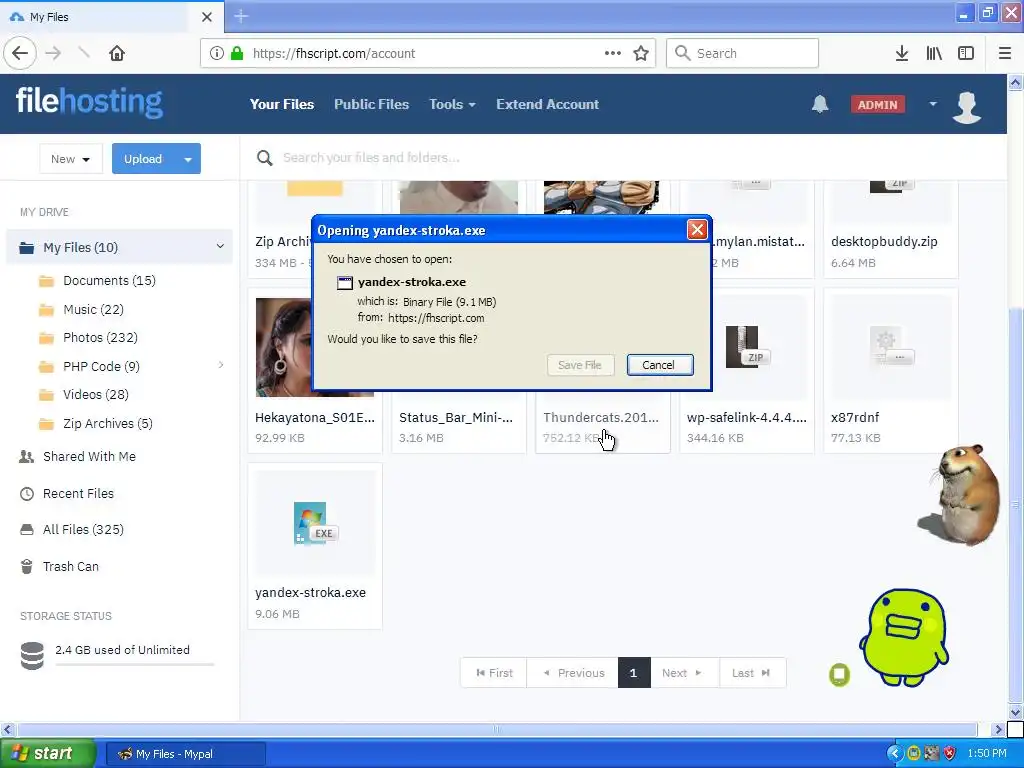The width and height of the screenshot is (1024, 768).
Task: Click the Status_Bar_Mini file name
Action: 456,417
